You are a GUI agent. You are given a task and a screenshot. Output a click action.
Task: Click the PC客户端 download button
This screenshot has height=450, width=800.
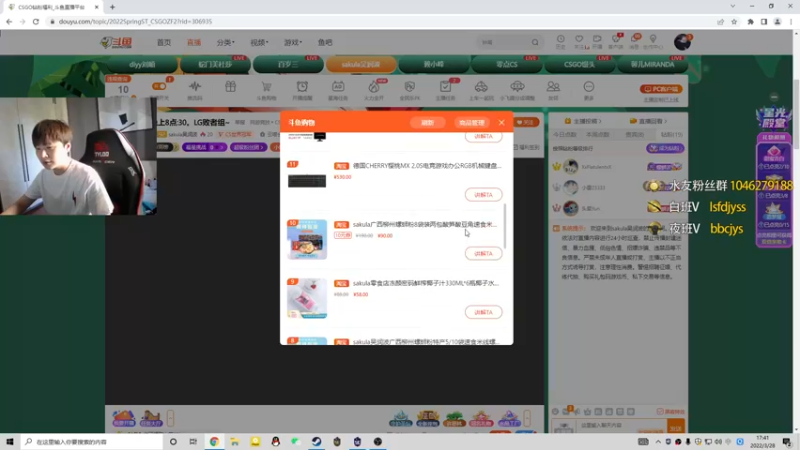point(661,89)
